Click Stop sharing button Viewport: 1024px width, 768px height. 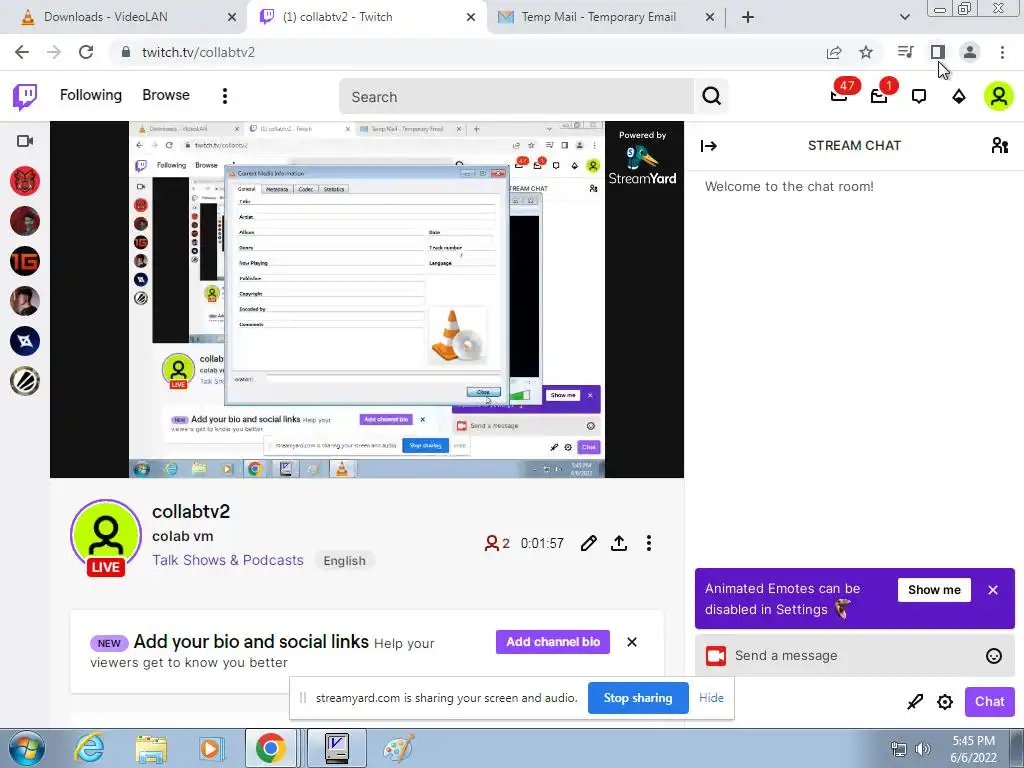(x=638, y=698)
